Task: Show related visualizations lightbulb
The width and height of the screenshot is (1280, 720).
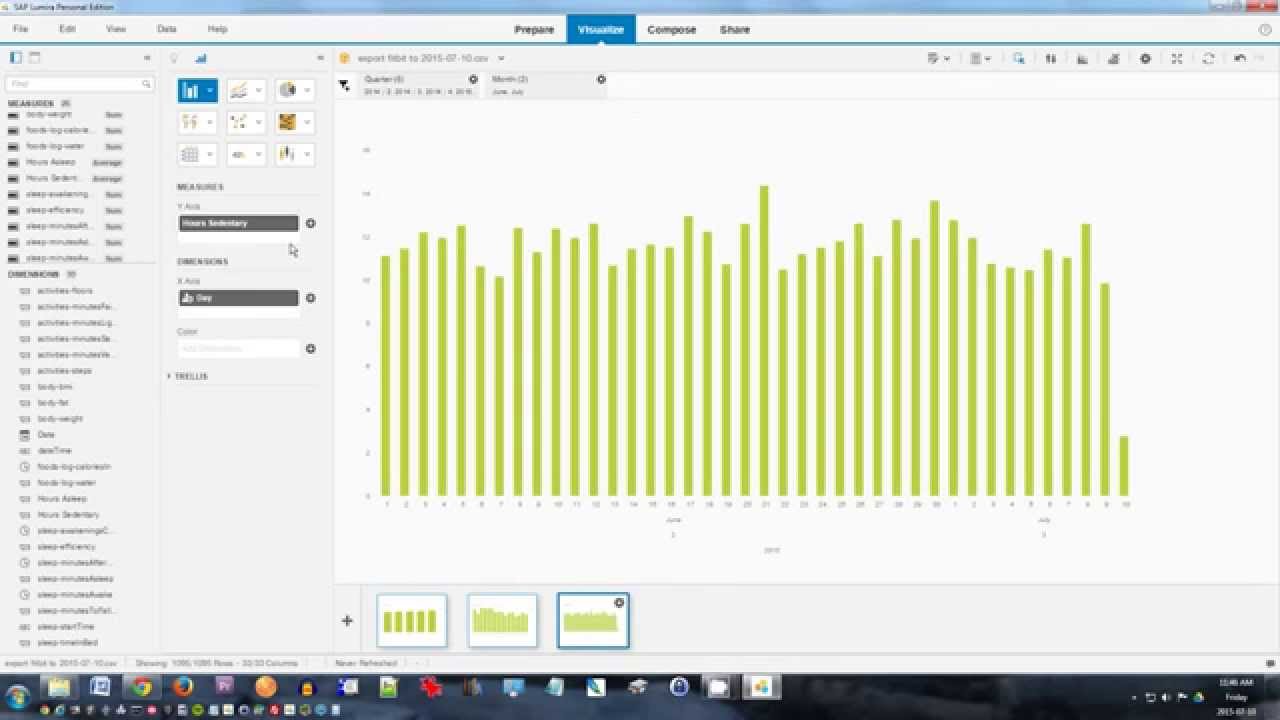Action: pyautogui.click(x=174, y=58)
